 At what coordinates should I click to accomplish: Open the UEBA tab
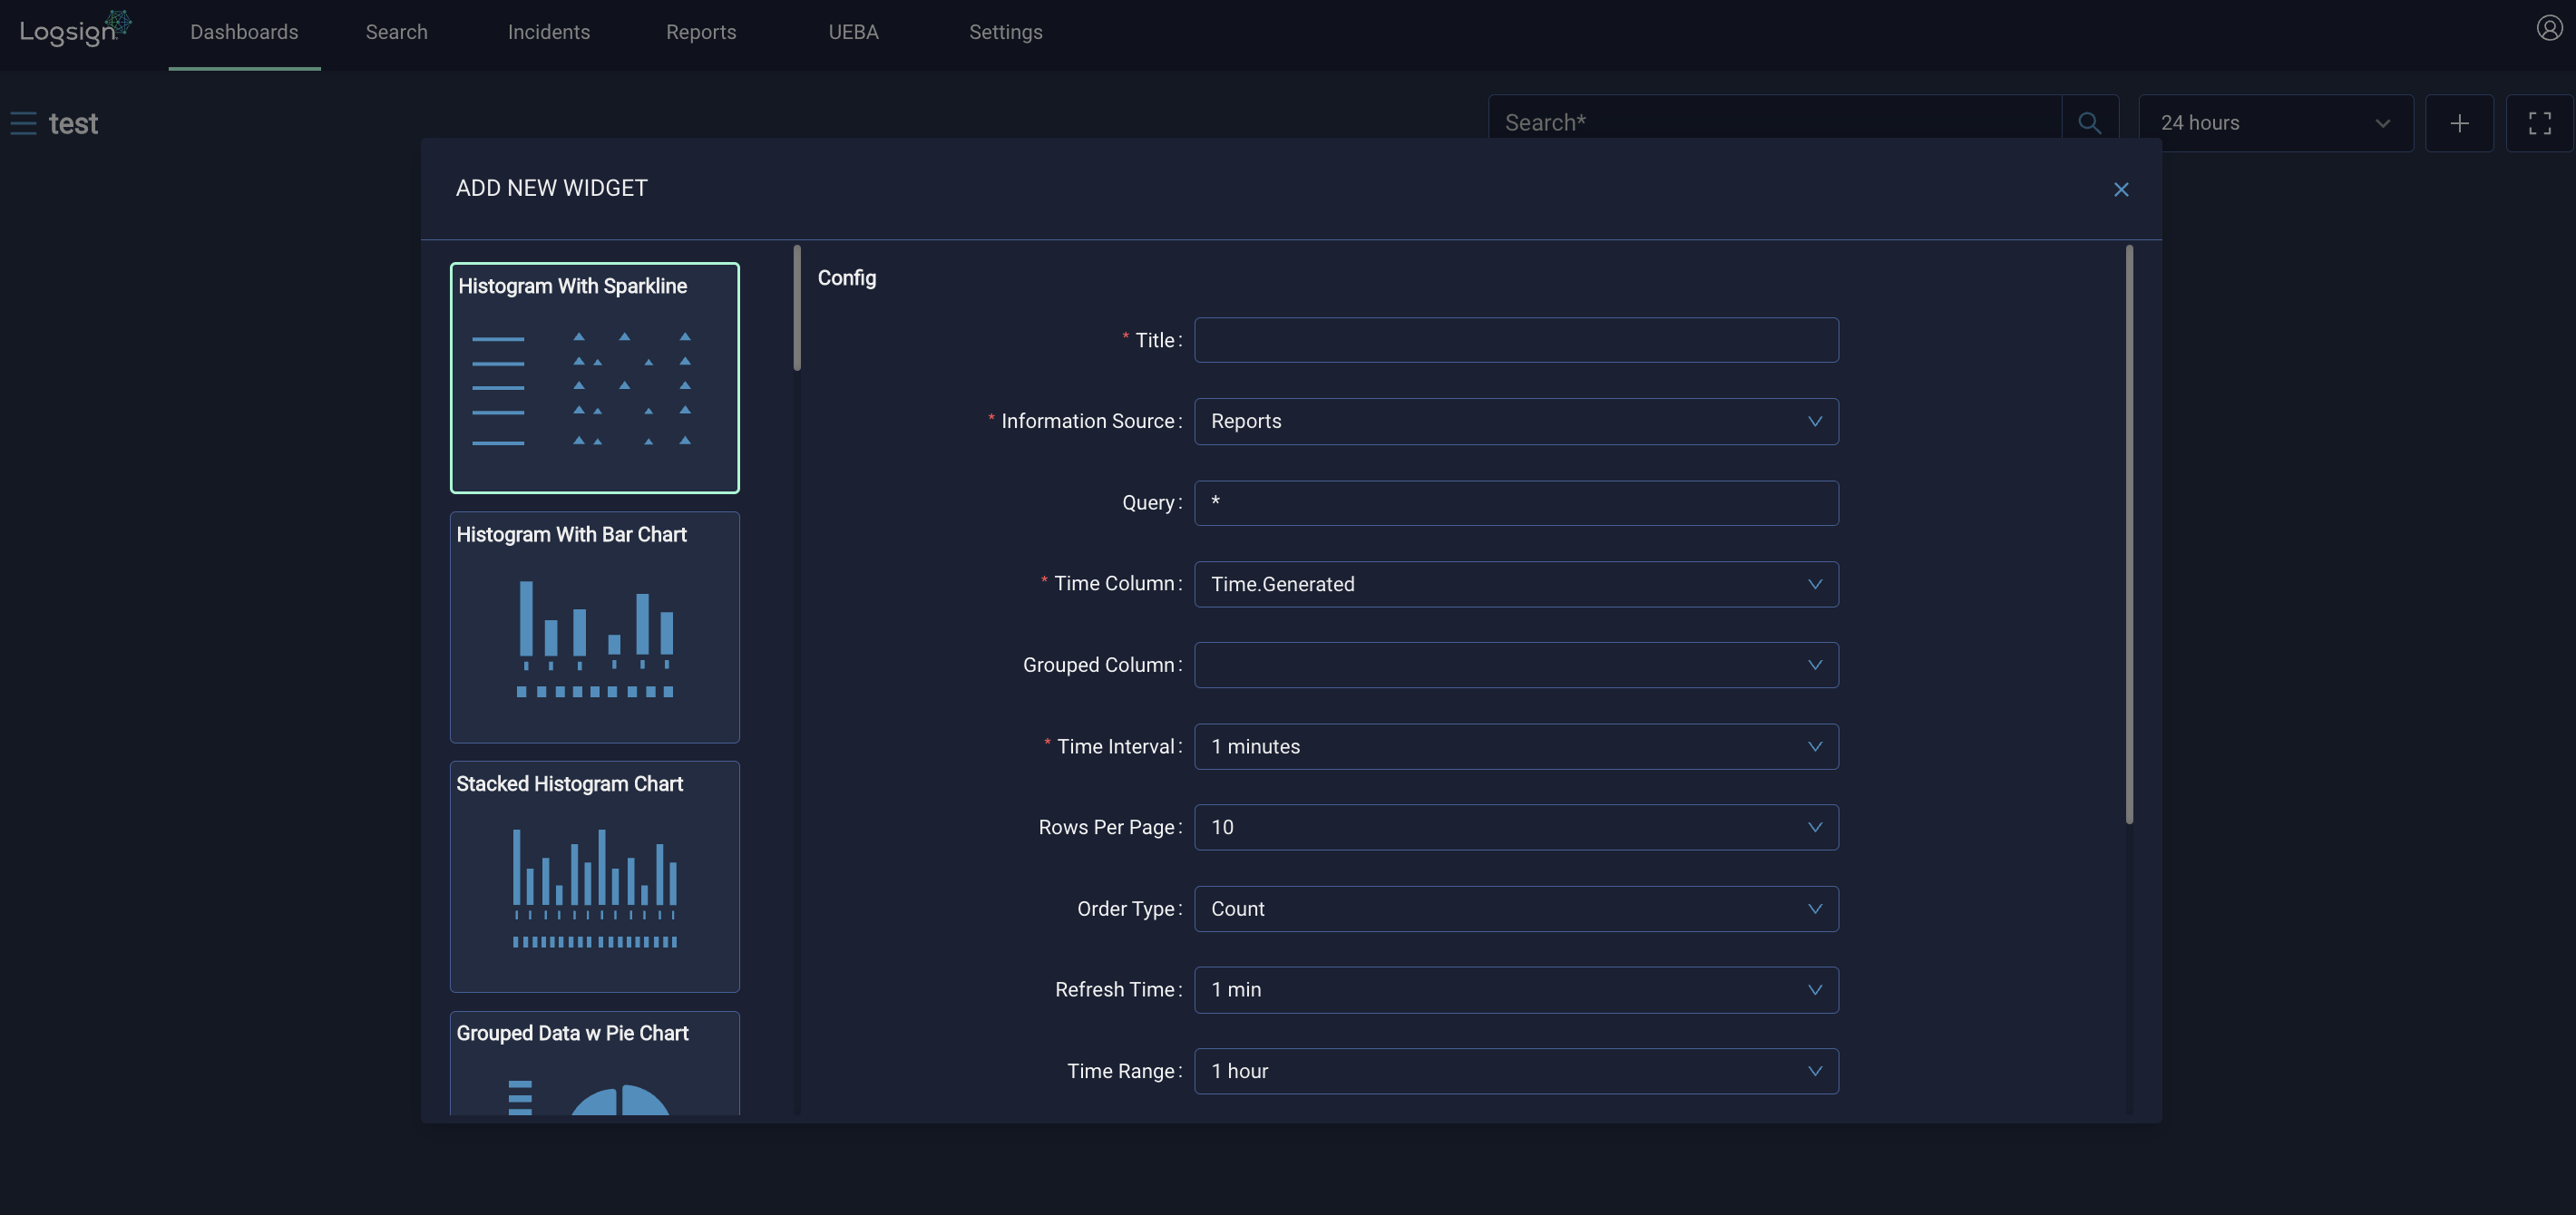click(x=853, y=33)
